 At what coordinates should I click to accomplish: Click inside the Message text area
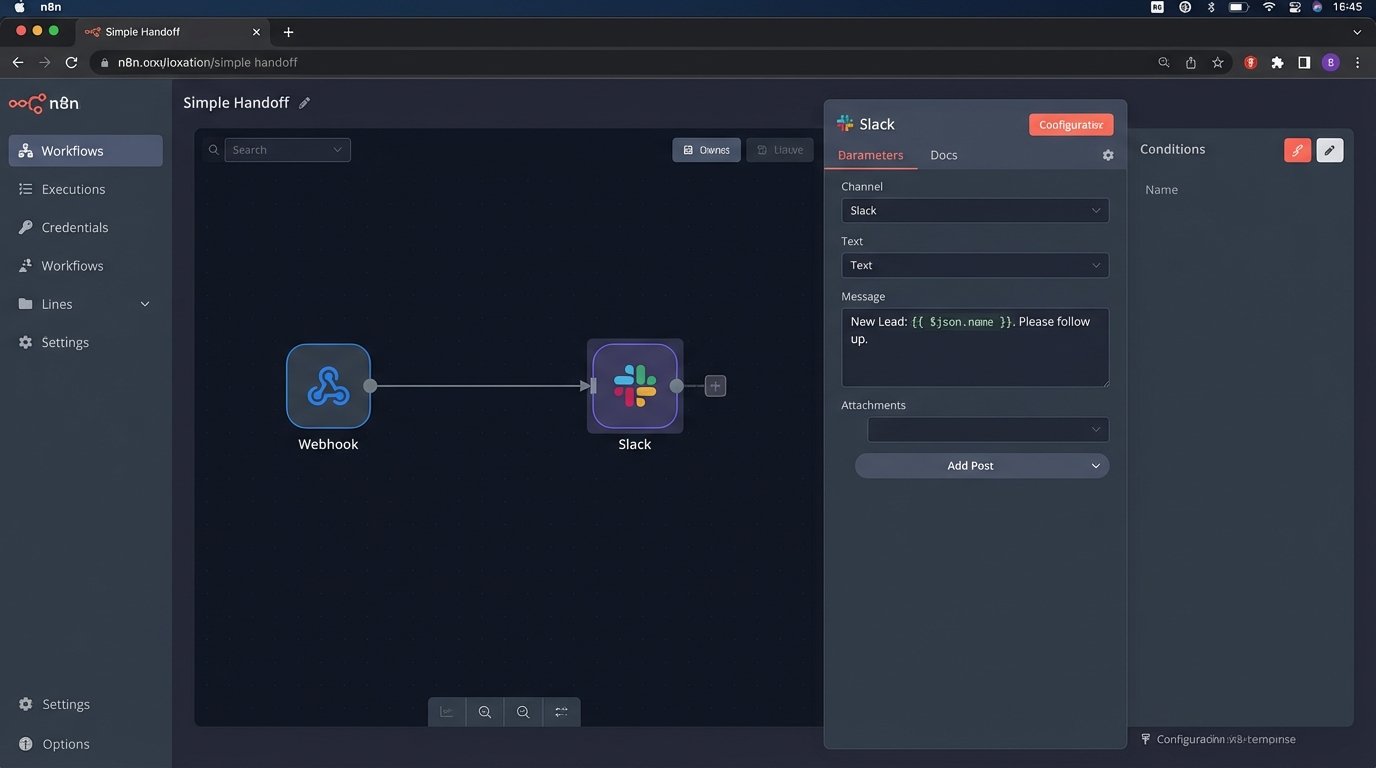pos(974,347)
